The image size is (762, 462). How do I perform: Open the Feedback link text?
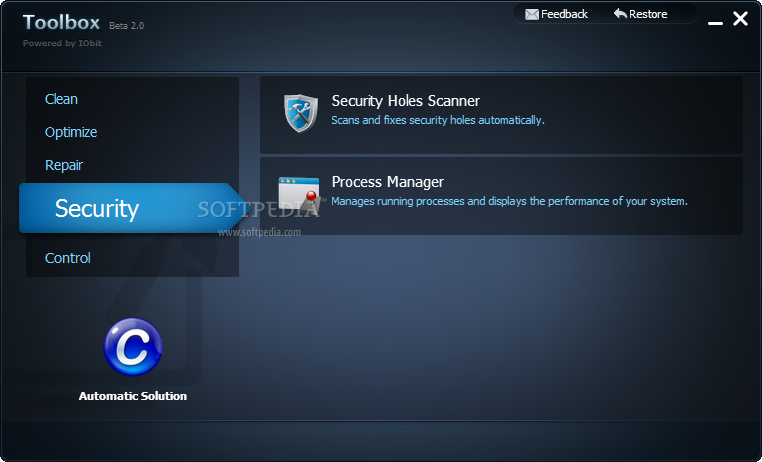(x=564, y=14)
